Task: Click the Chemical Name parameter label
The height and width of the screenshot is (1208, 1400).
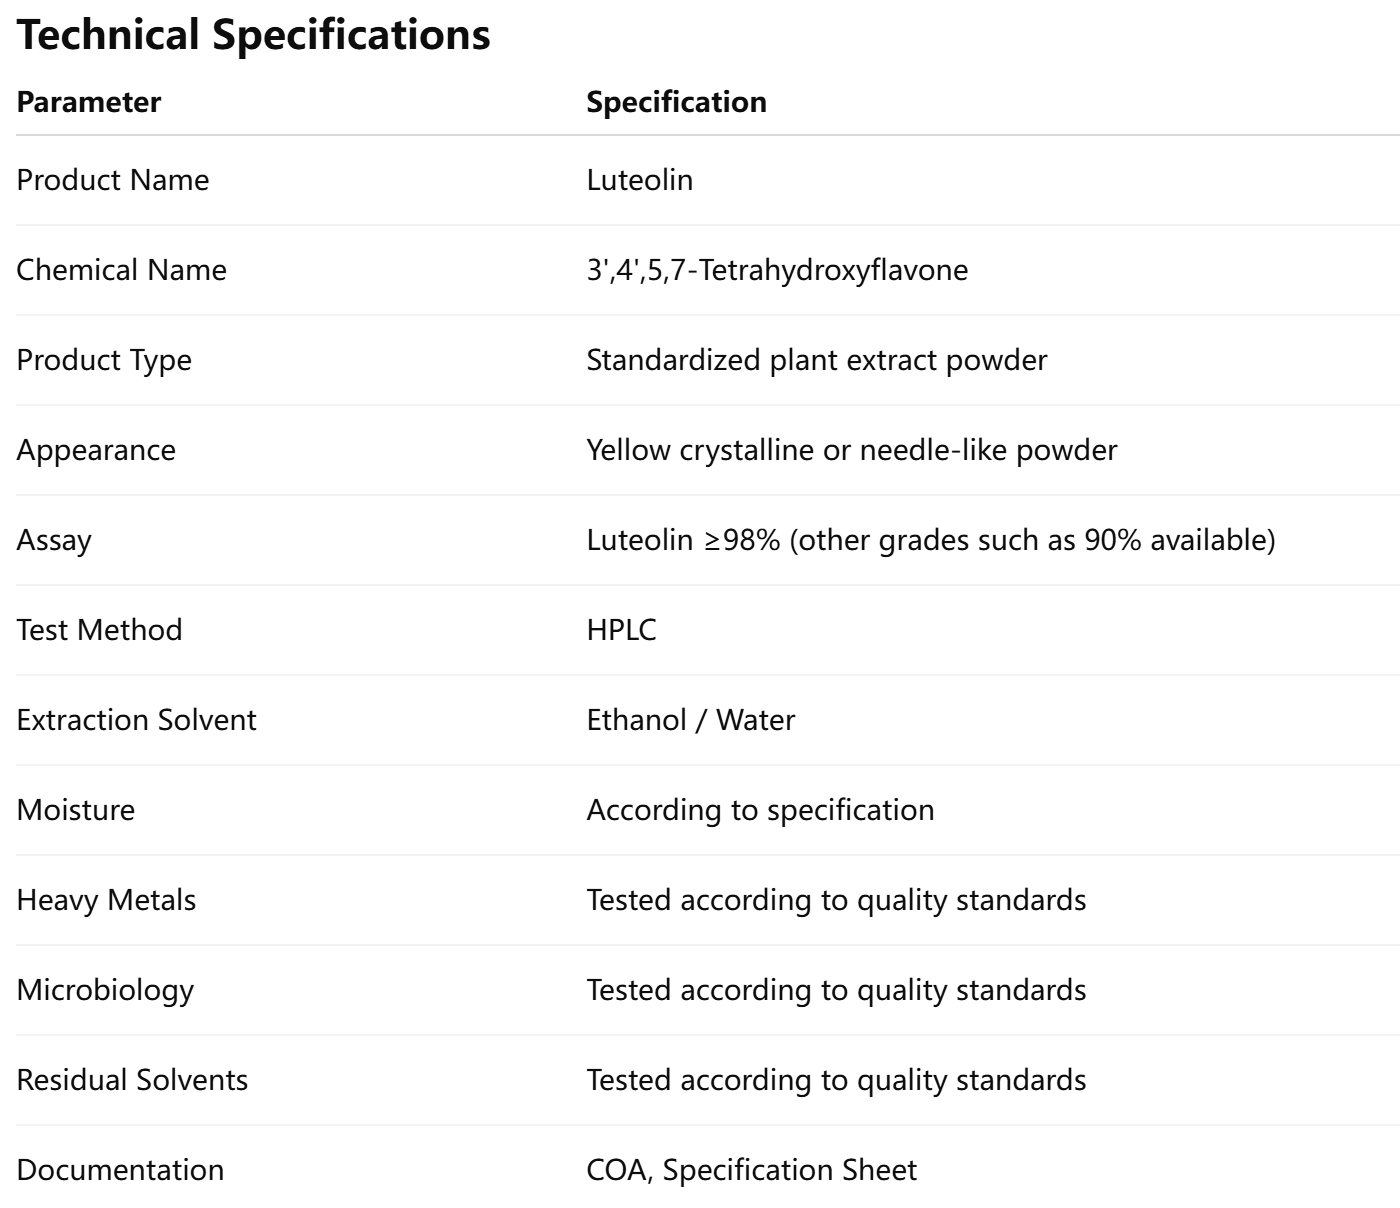Action: click(x=121, y=270)
